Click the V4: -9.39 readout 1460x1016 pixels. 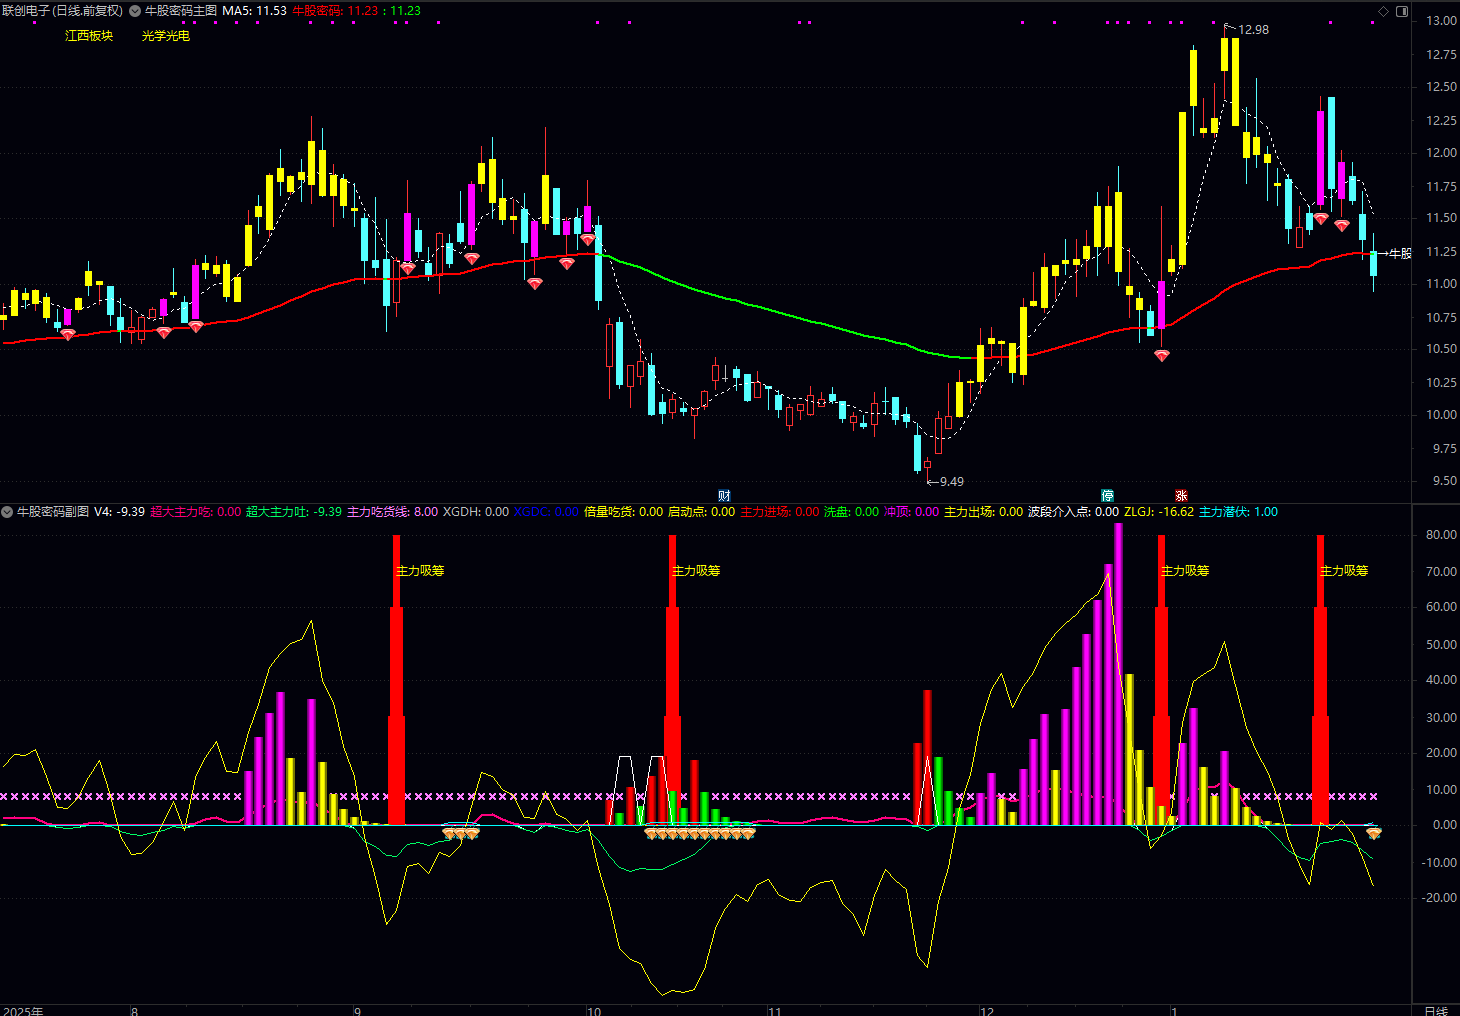coord(119,512)
